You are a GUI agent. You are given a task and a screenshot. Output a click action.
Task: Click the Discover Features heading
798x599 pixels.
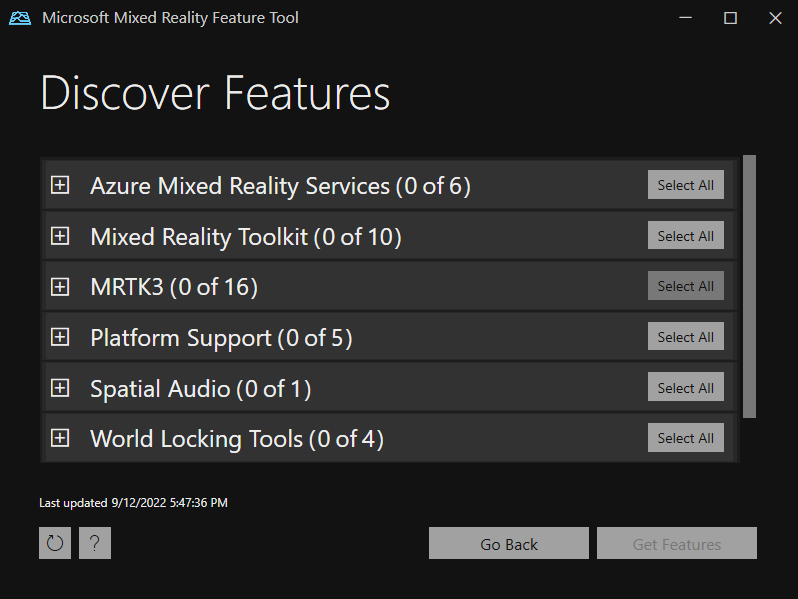point(215,93)
